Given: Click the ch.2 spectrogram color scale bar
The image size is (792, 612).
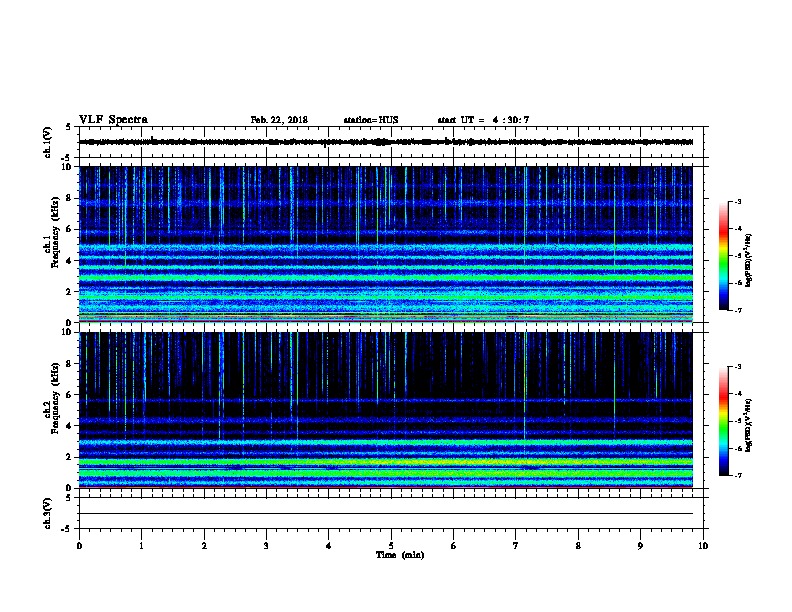Looking at the screenshot, I should [723, 421].
